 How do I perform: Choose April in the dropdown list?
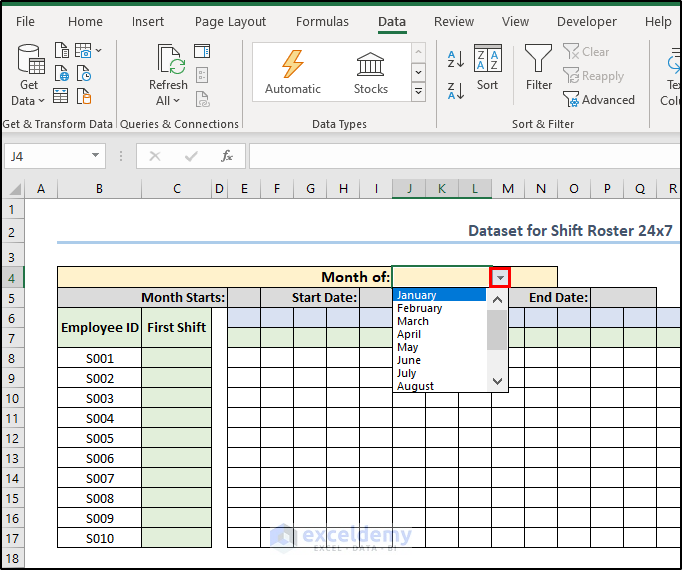pos(439,334)
